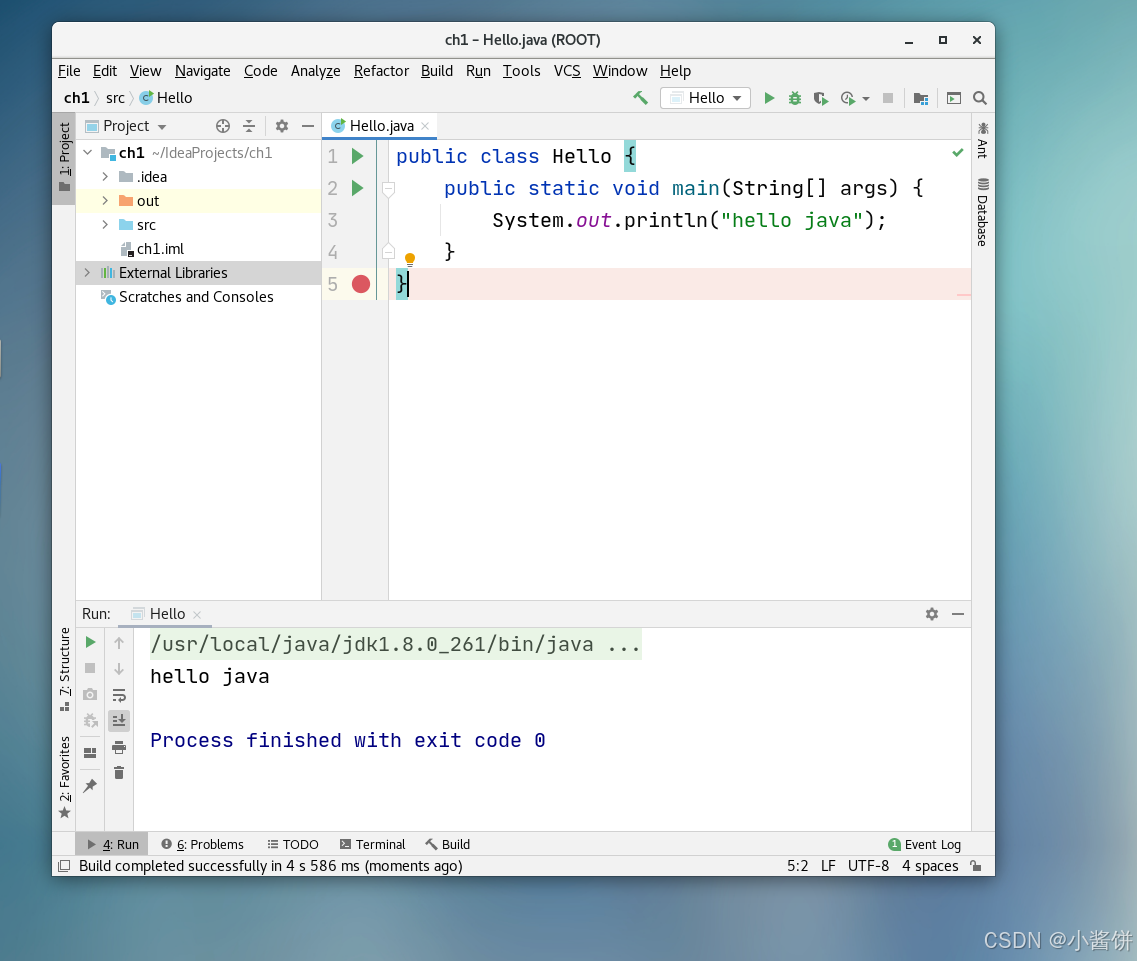Fold the main method at line 2

[389, 189]
